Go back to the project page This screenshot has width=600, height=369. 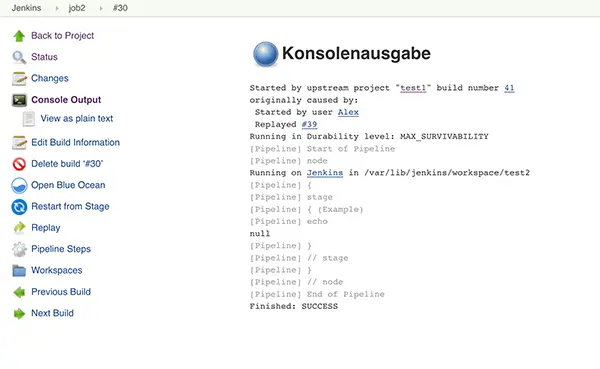(x=62, y=36)
